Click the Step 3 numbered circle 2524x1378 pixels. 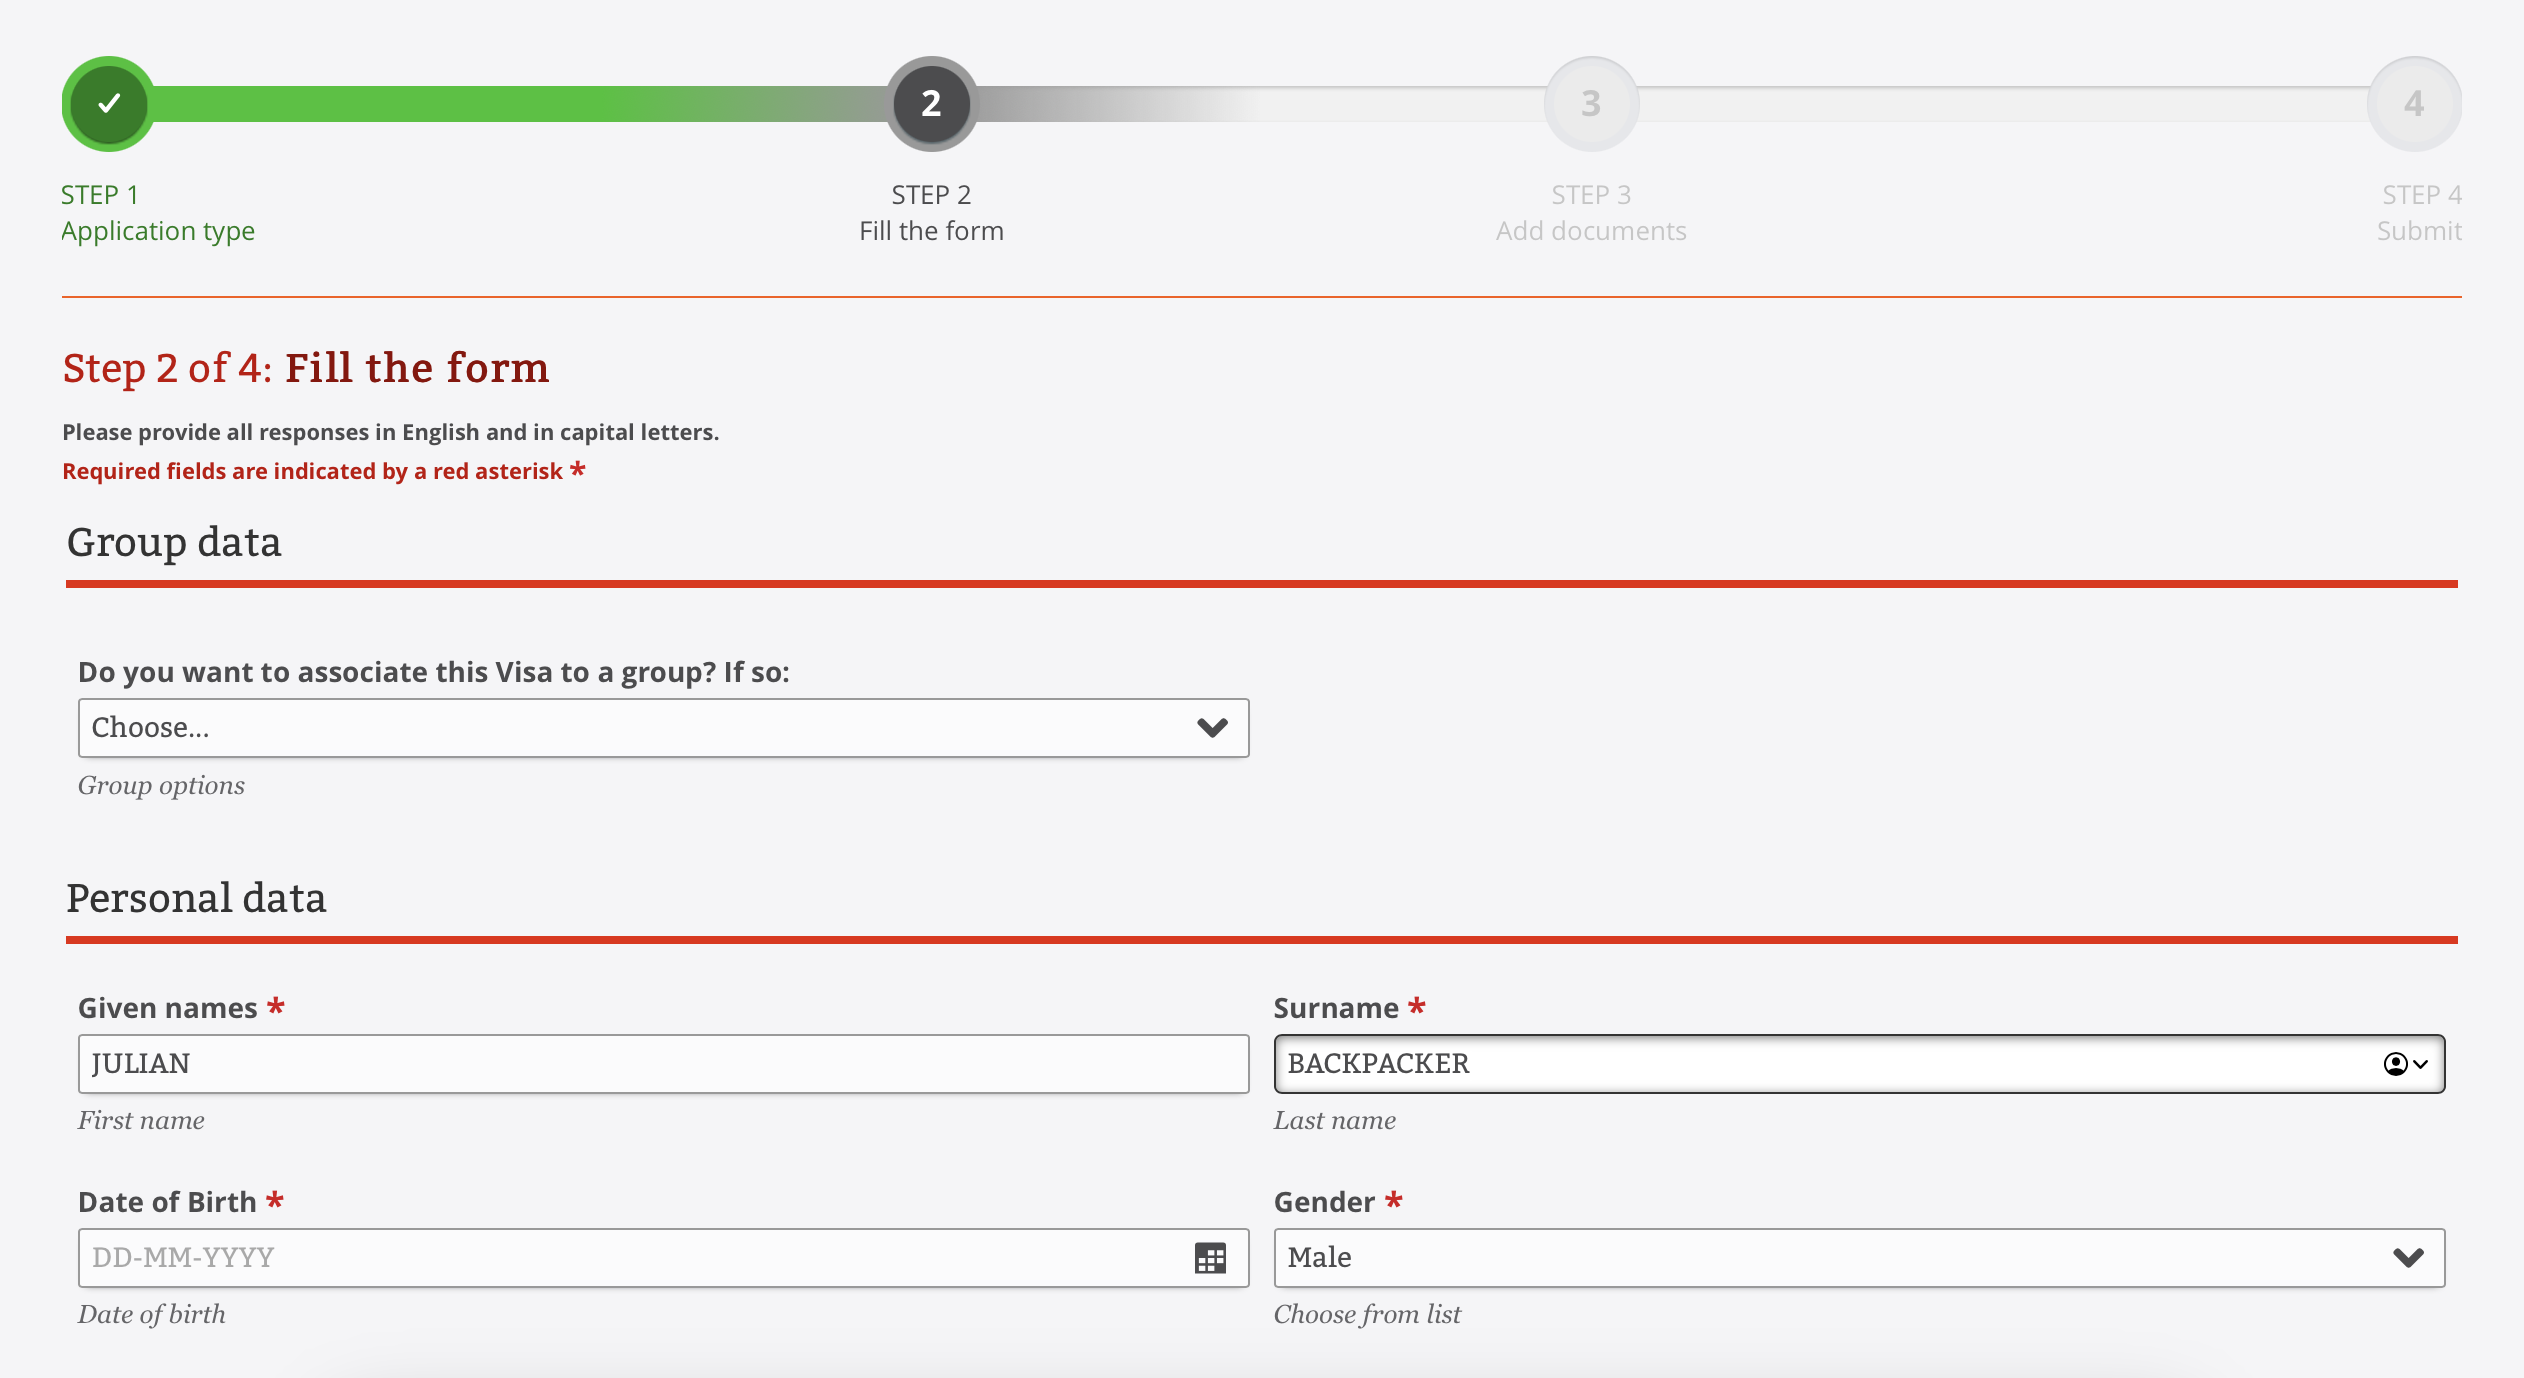click(1591, 104)
